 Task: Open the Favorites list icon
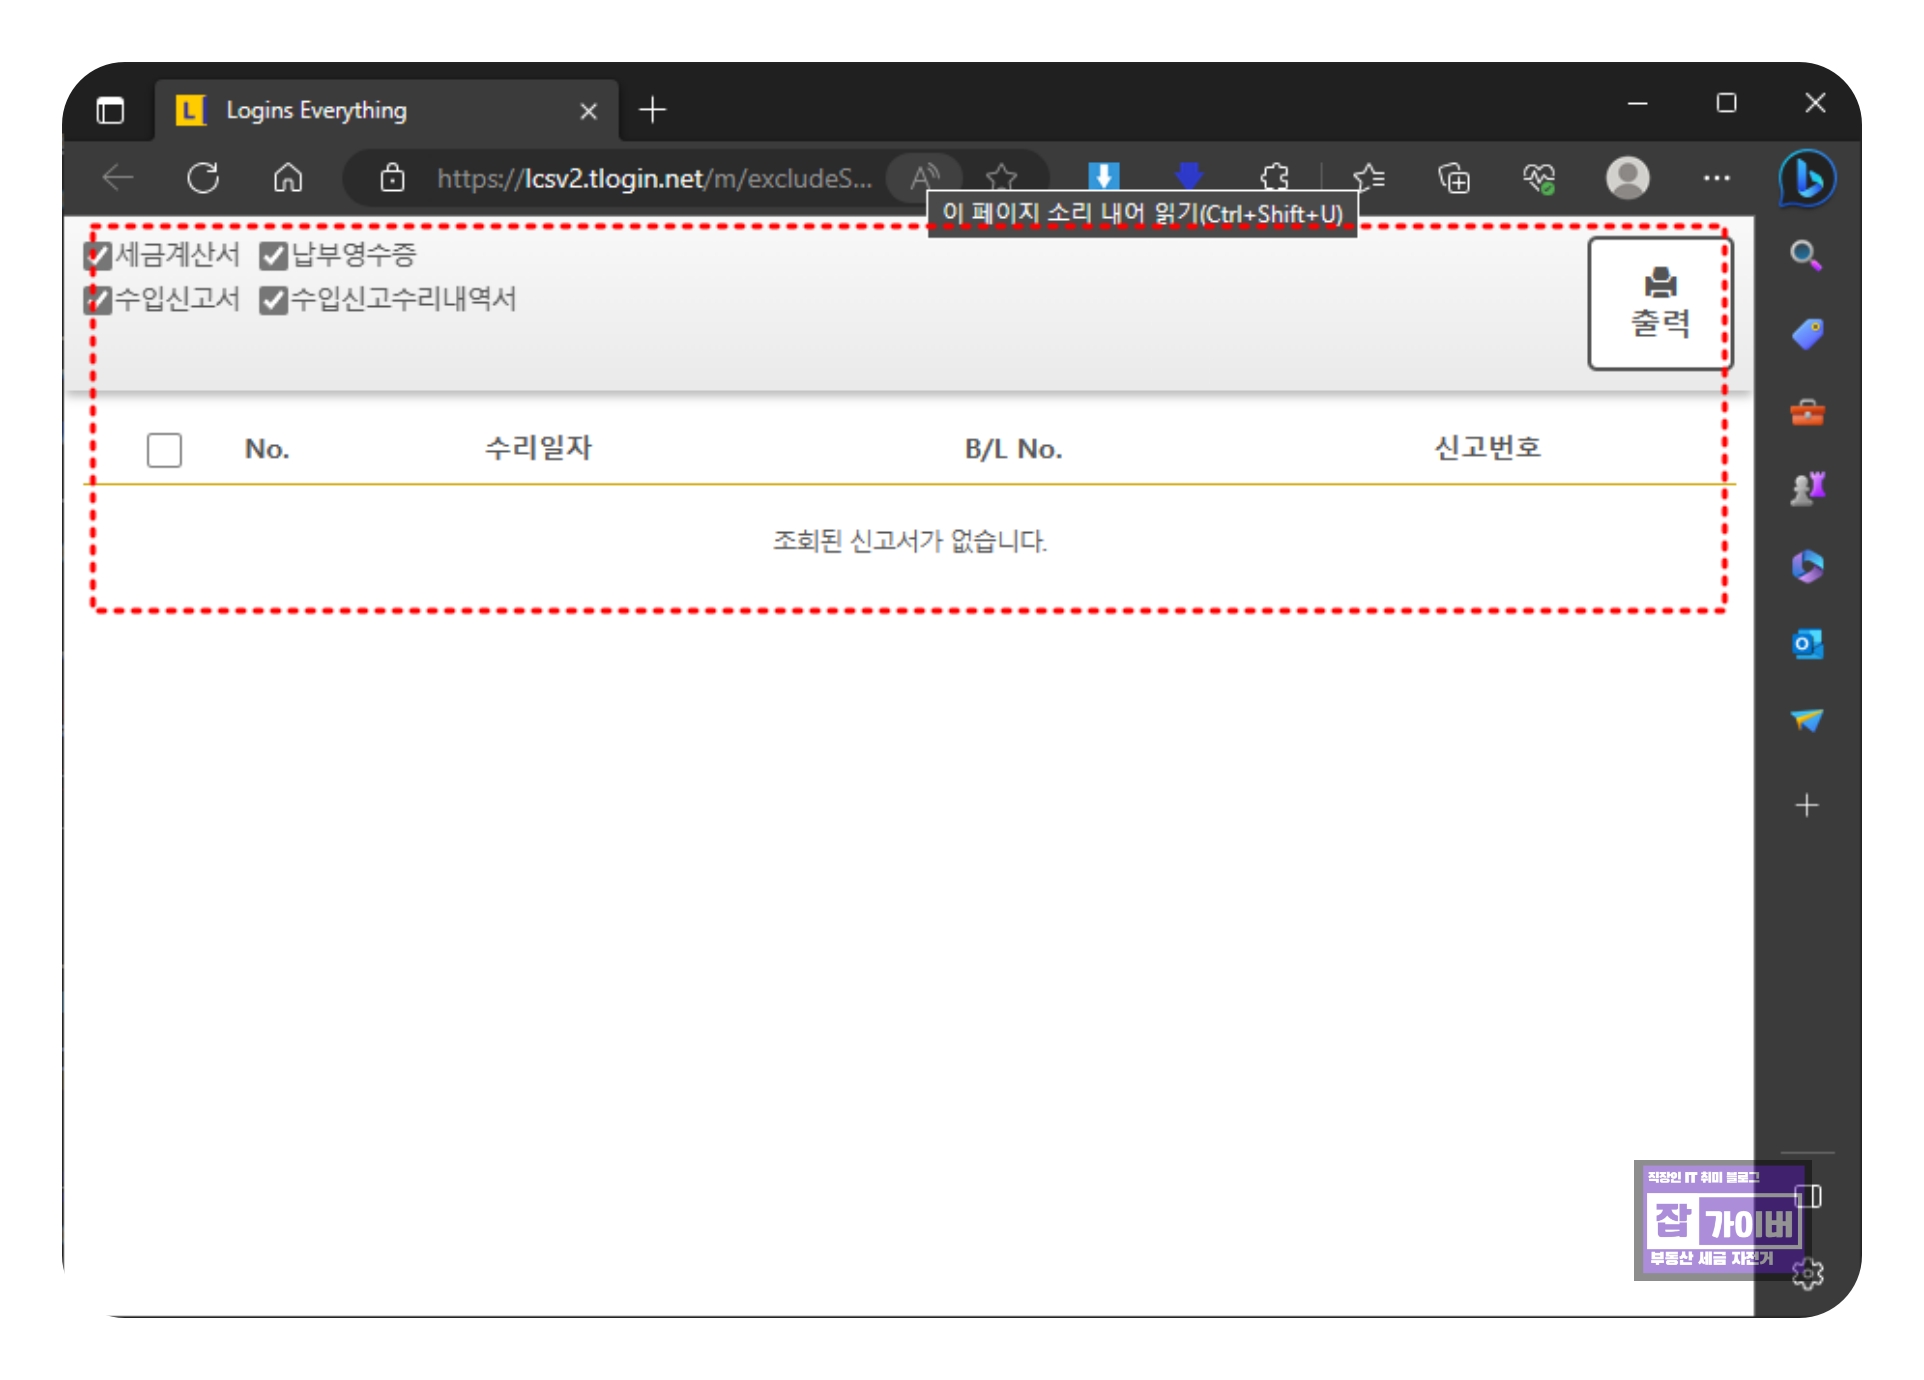[1368, 178]
